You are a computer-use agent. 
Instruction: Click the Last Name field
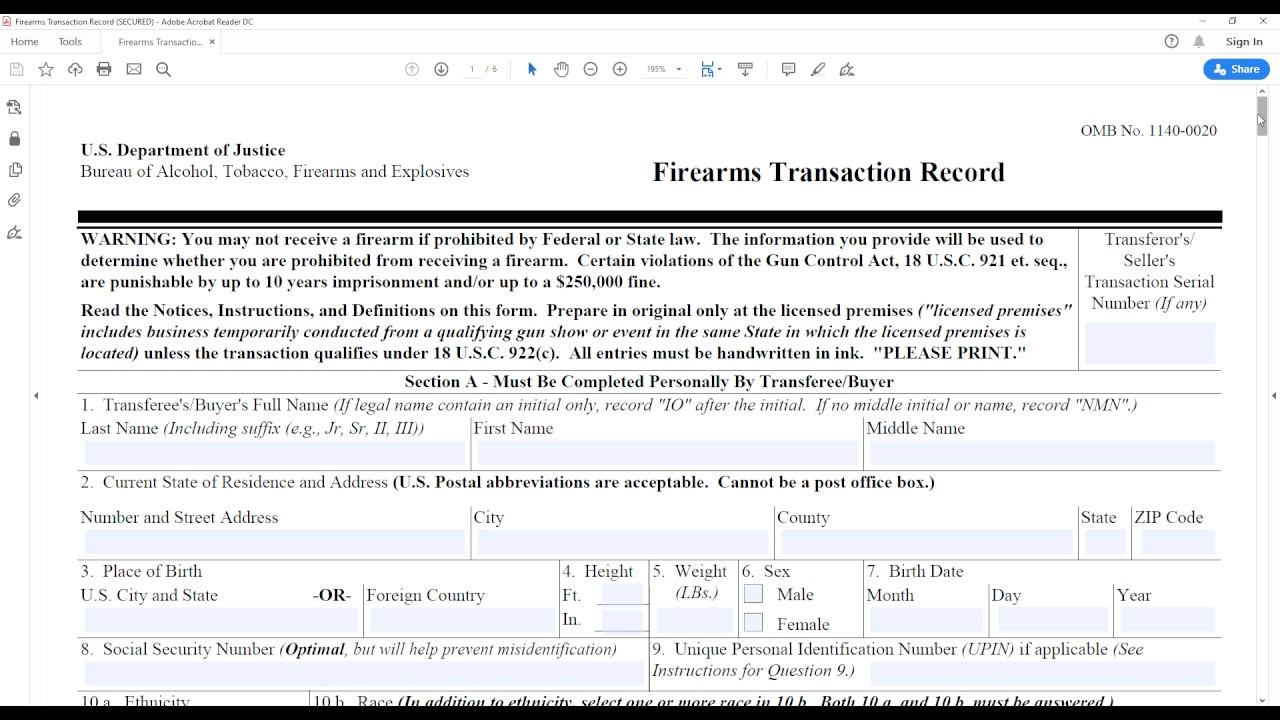275,453
